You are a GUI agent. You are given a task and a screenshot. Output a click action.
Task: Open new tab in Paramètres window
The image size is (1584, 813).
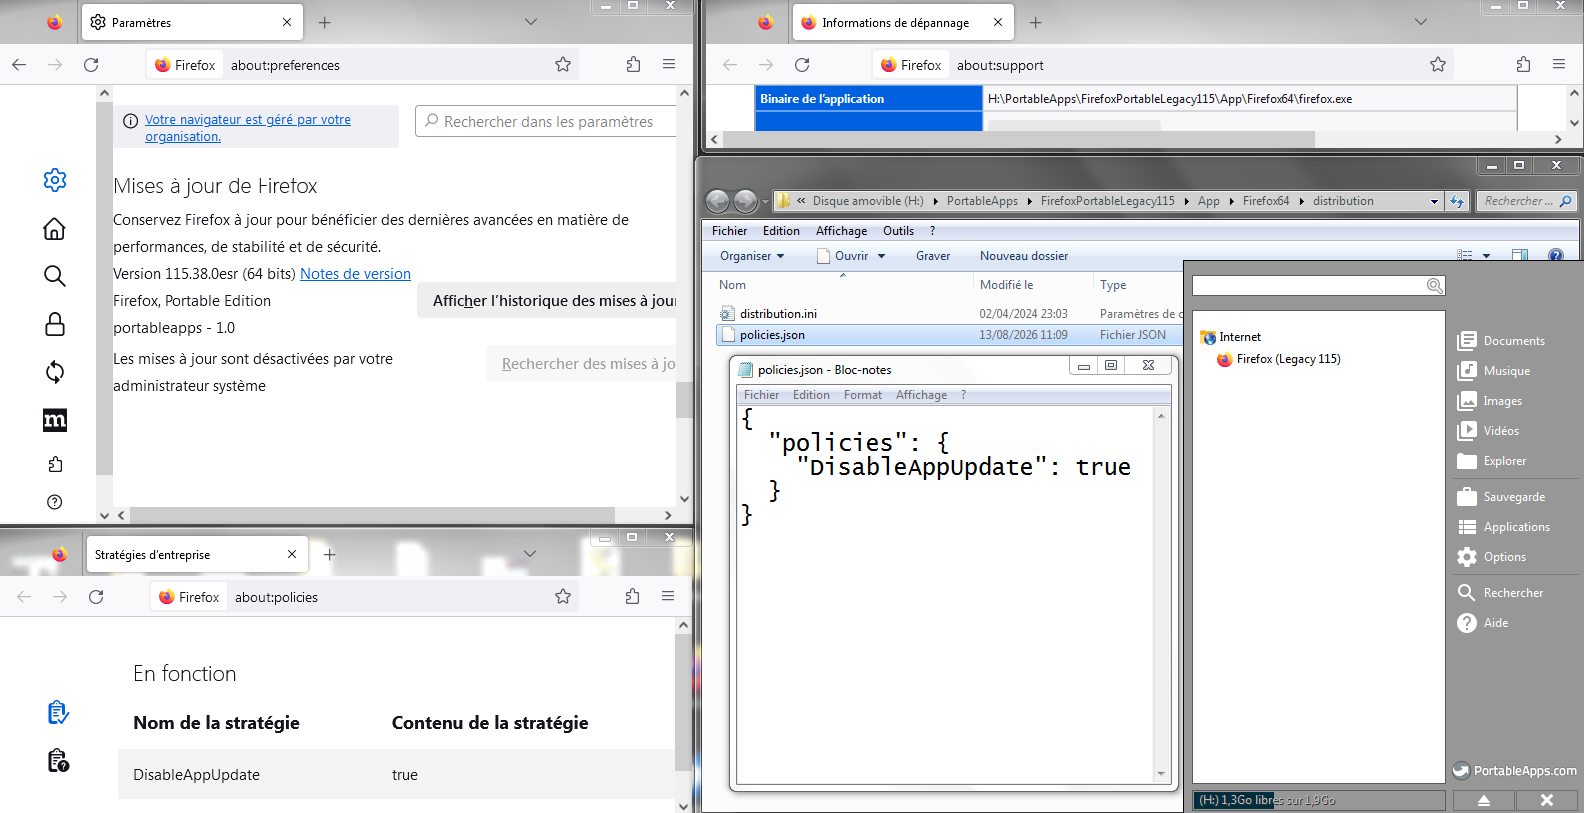pyautogui.click(x=325, y=22)
